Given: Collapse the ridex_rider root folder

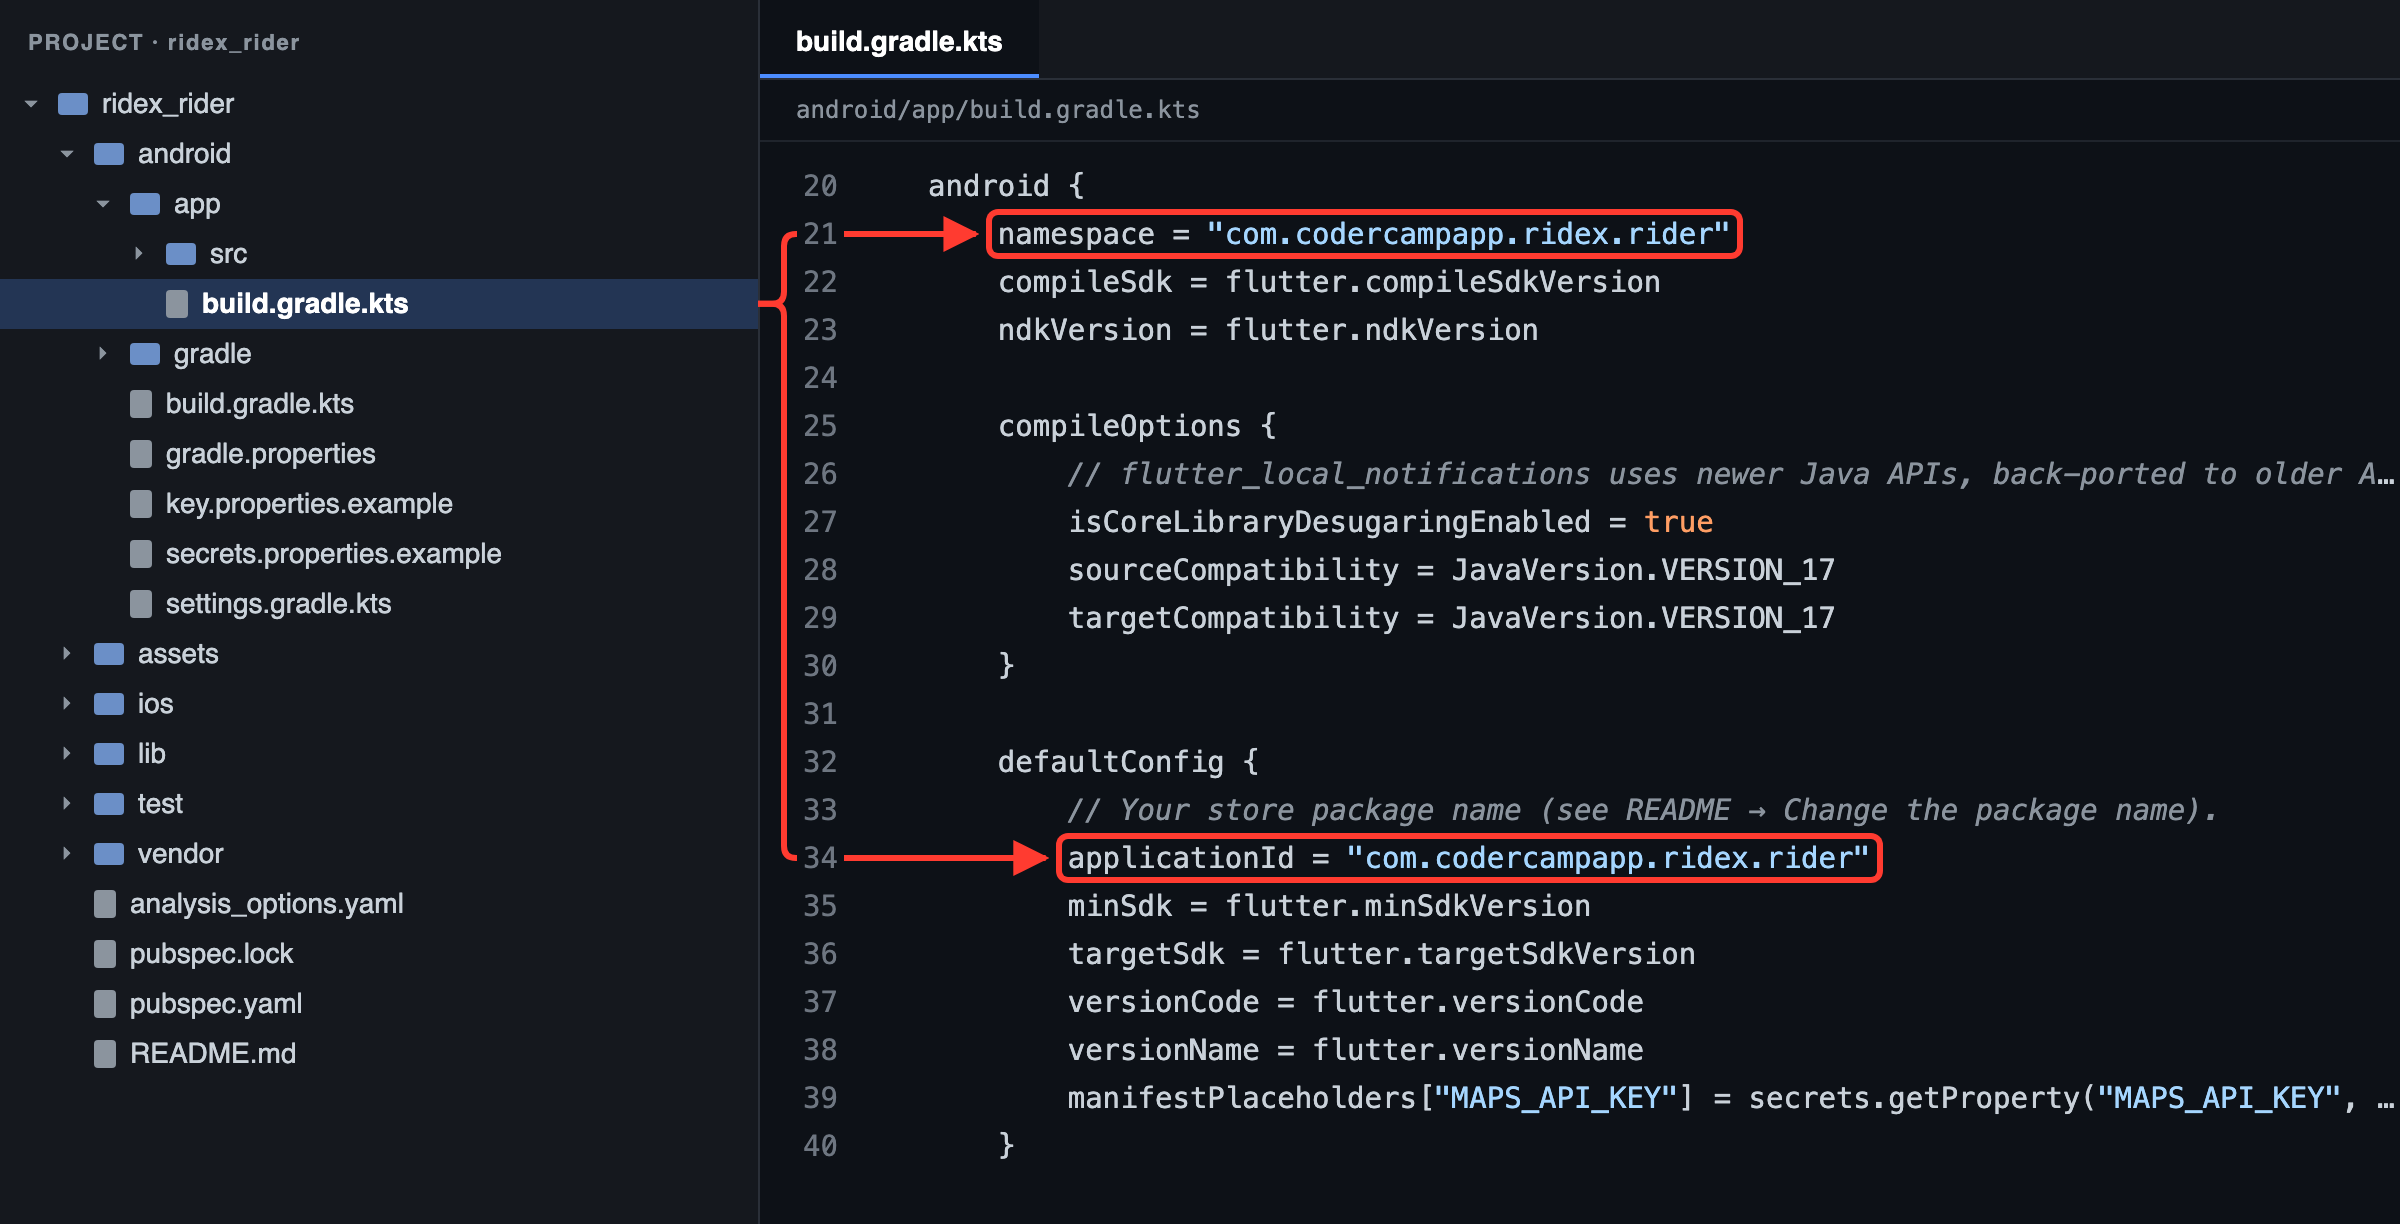Looking at the screenshot, I should [31, 104].
